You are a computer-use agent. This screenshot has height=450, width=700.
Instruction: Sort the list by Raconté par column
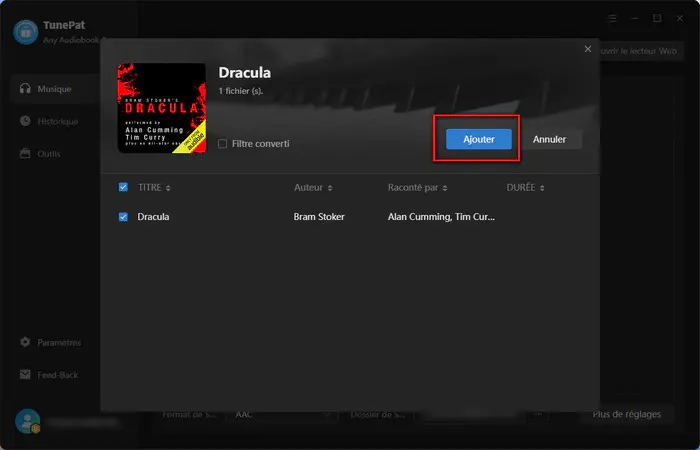tap(417, 188)
